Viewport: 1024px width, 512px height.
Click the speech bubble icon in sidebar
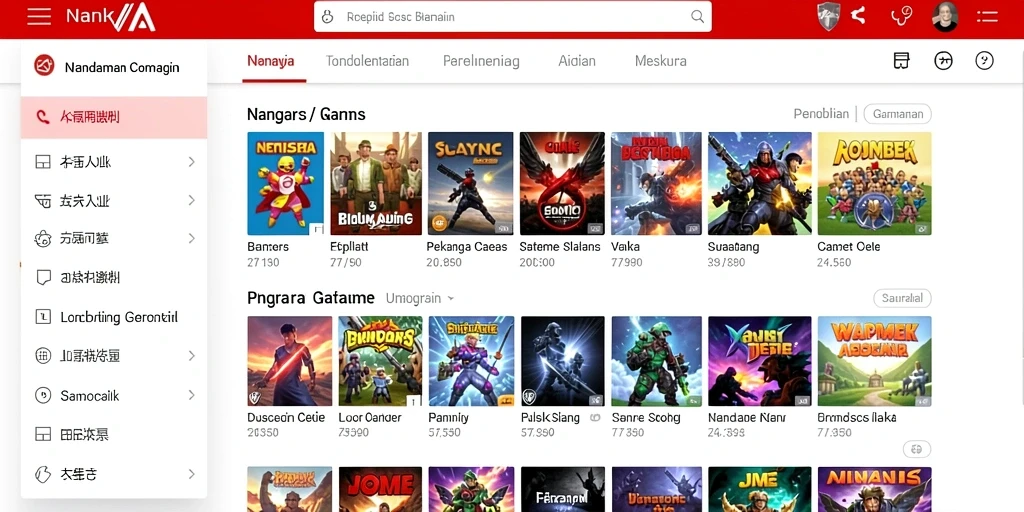click(x=43, y=278)
